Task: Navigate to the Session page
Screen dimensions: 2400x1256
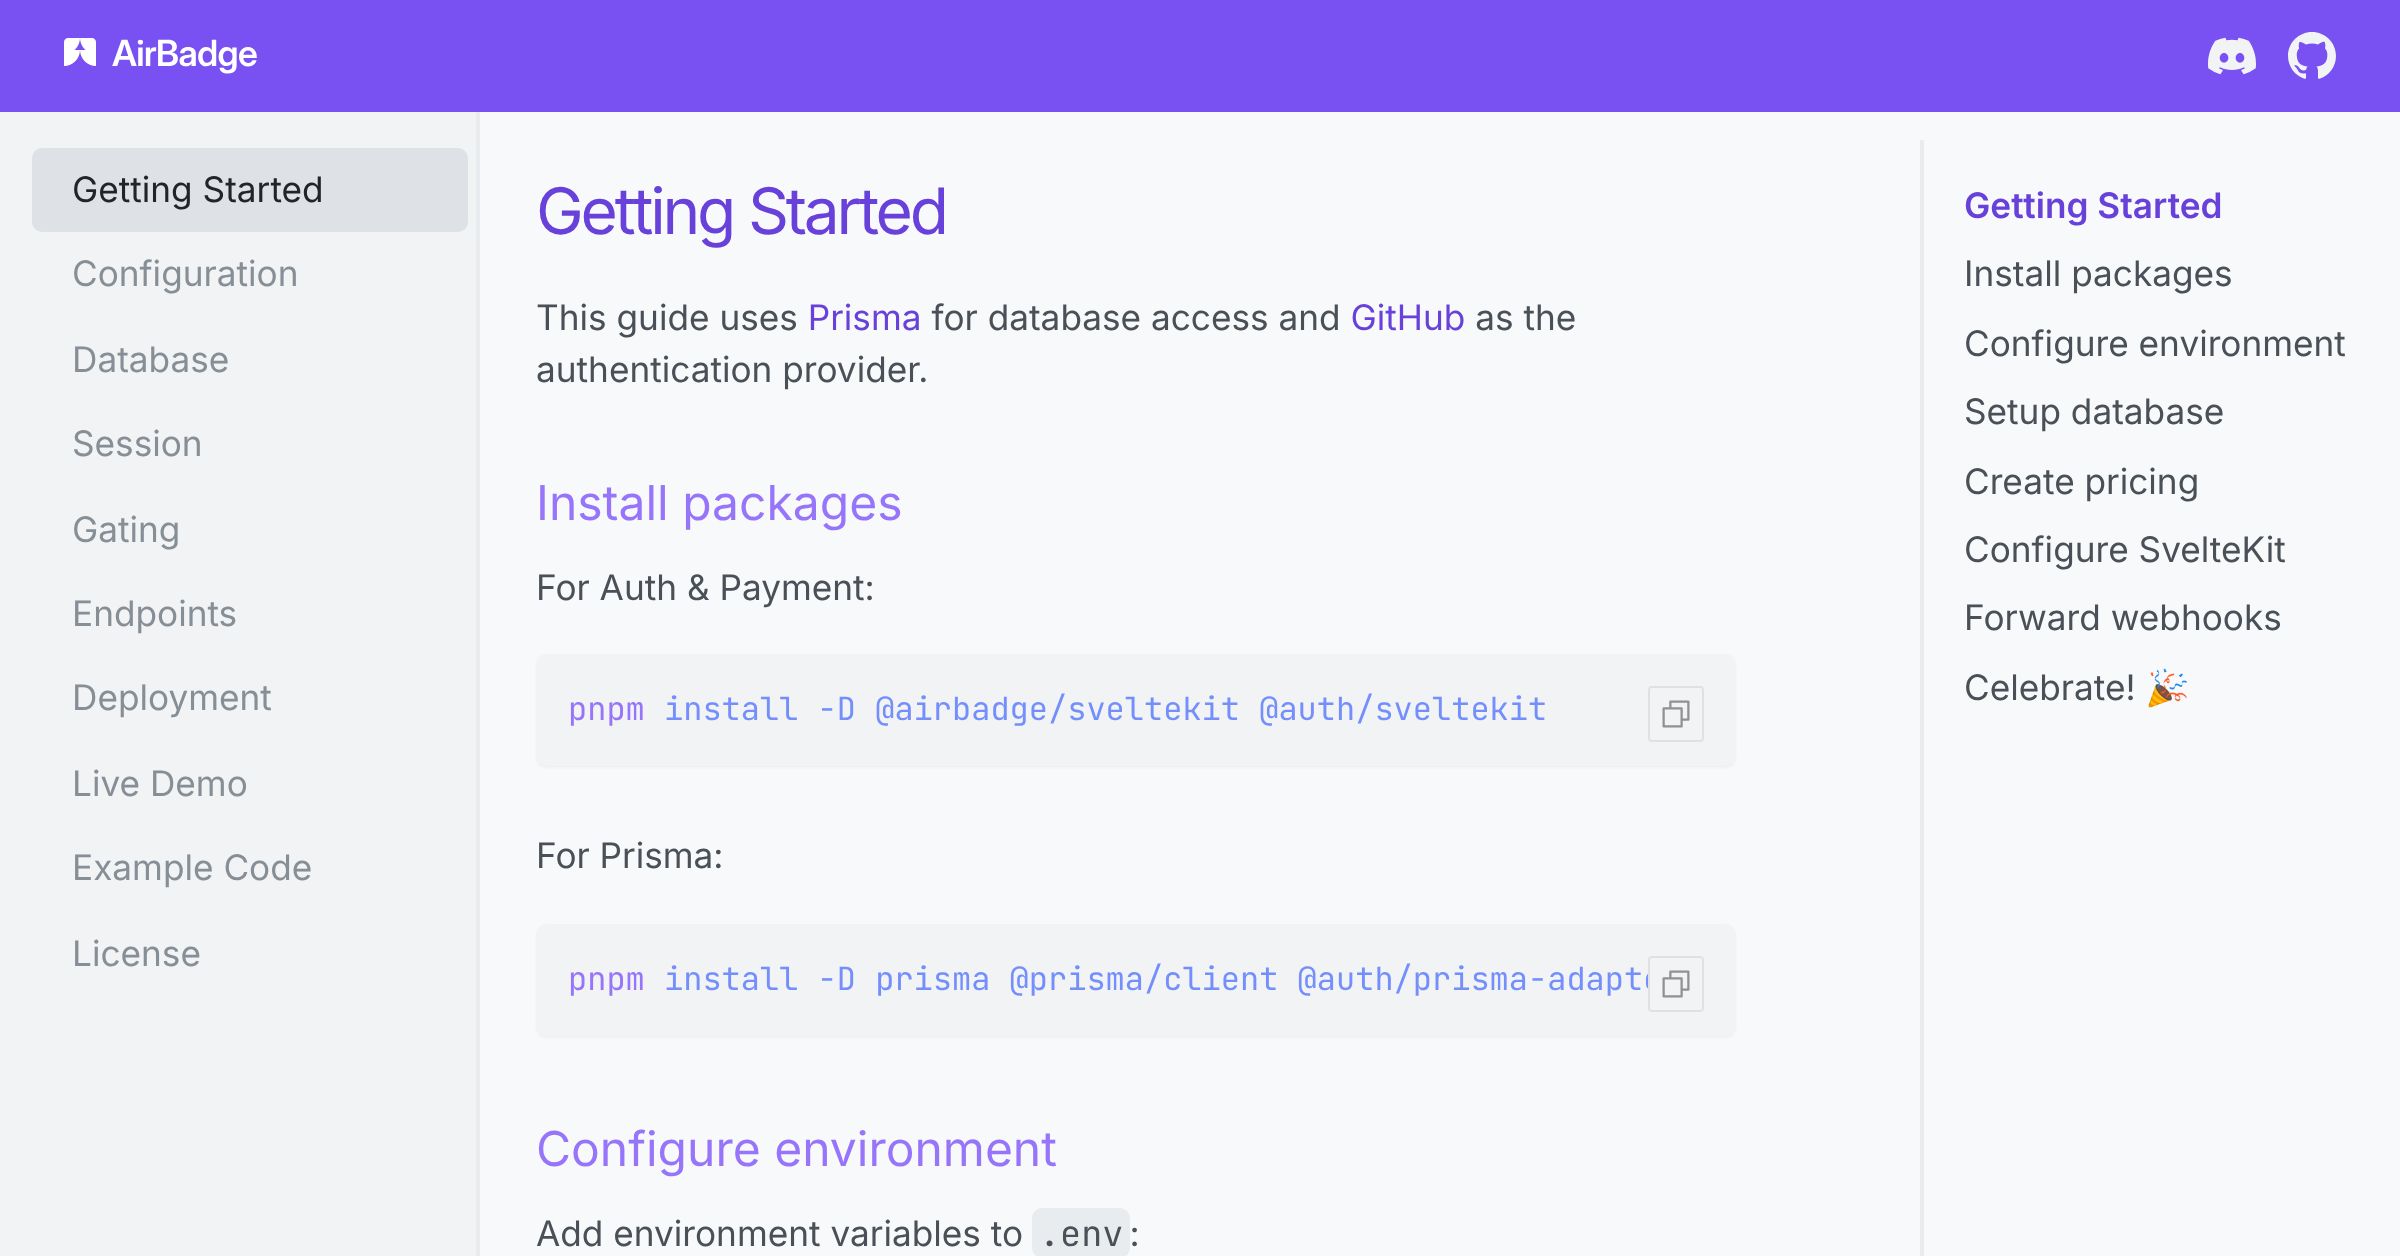Action: click(x=137, y=443)
